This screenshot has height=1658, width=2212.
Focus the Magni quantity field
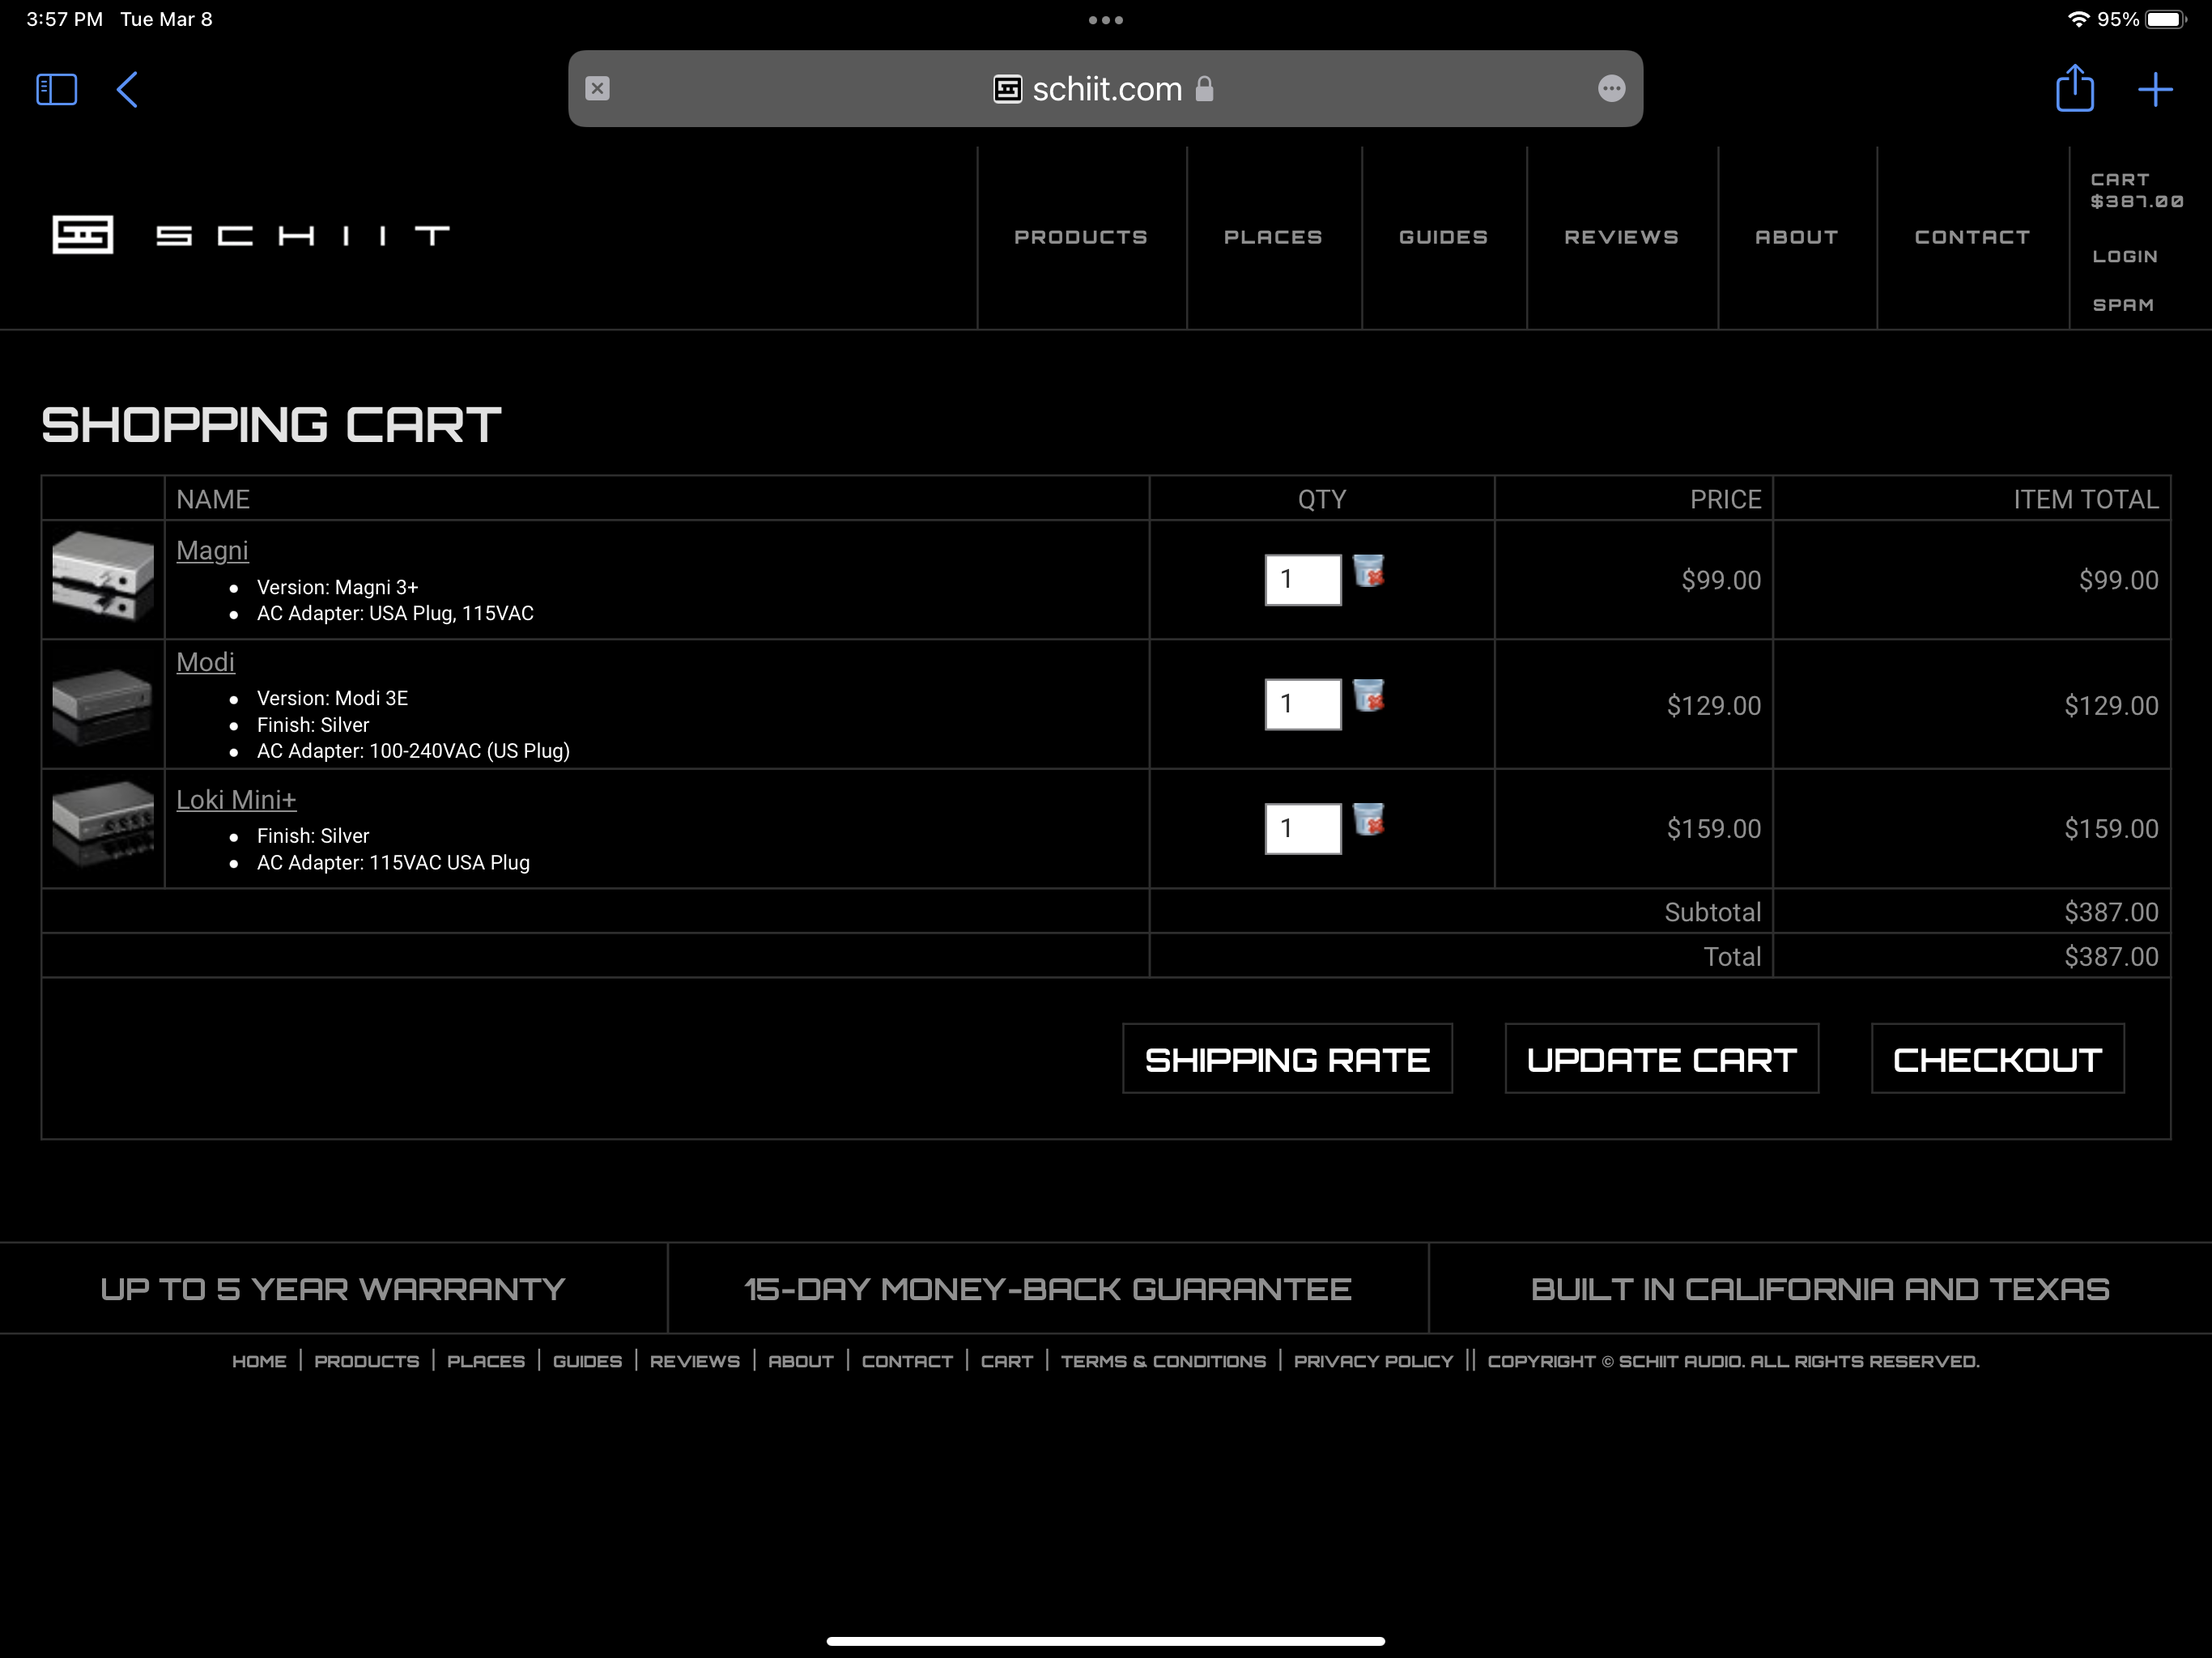tap(1302, 580)
